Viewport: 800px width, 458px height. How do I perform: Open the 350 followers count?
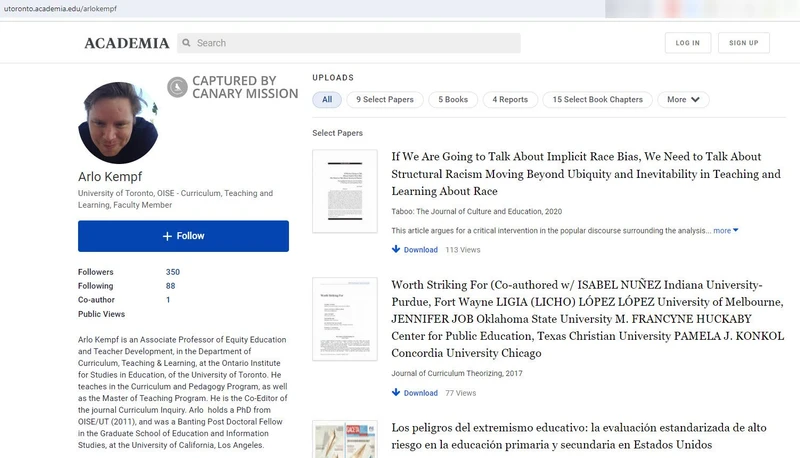(172, 272)
